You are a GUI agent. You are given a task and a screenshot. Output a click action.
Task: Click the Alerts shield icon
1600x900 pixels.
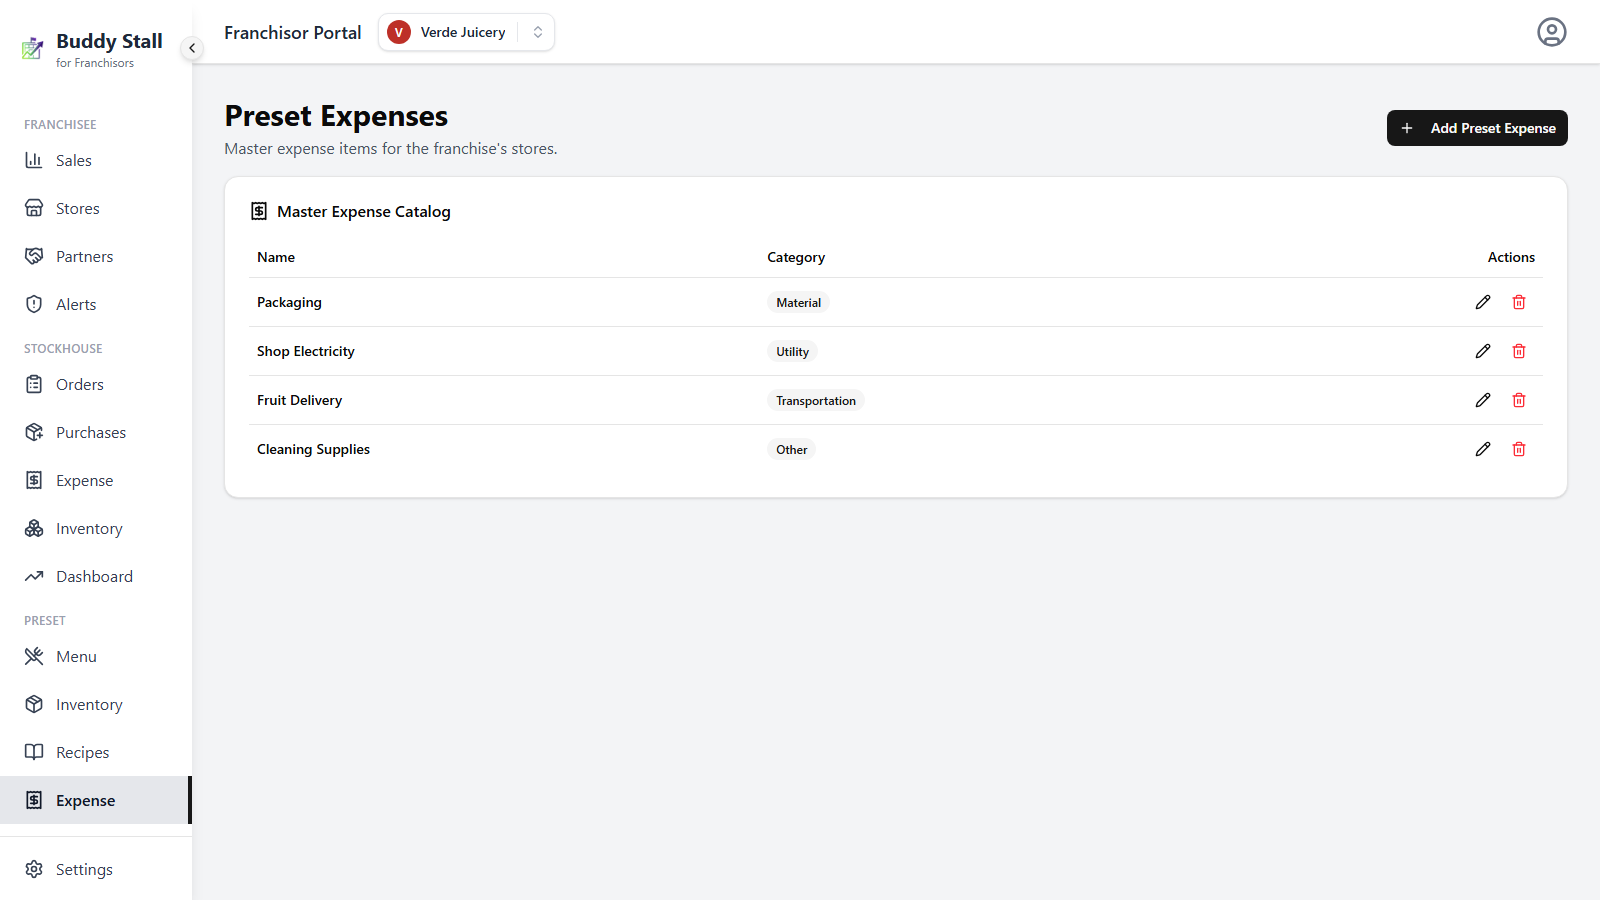pyautogui.click(x=34, y=304)
